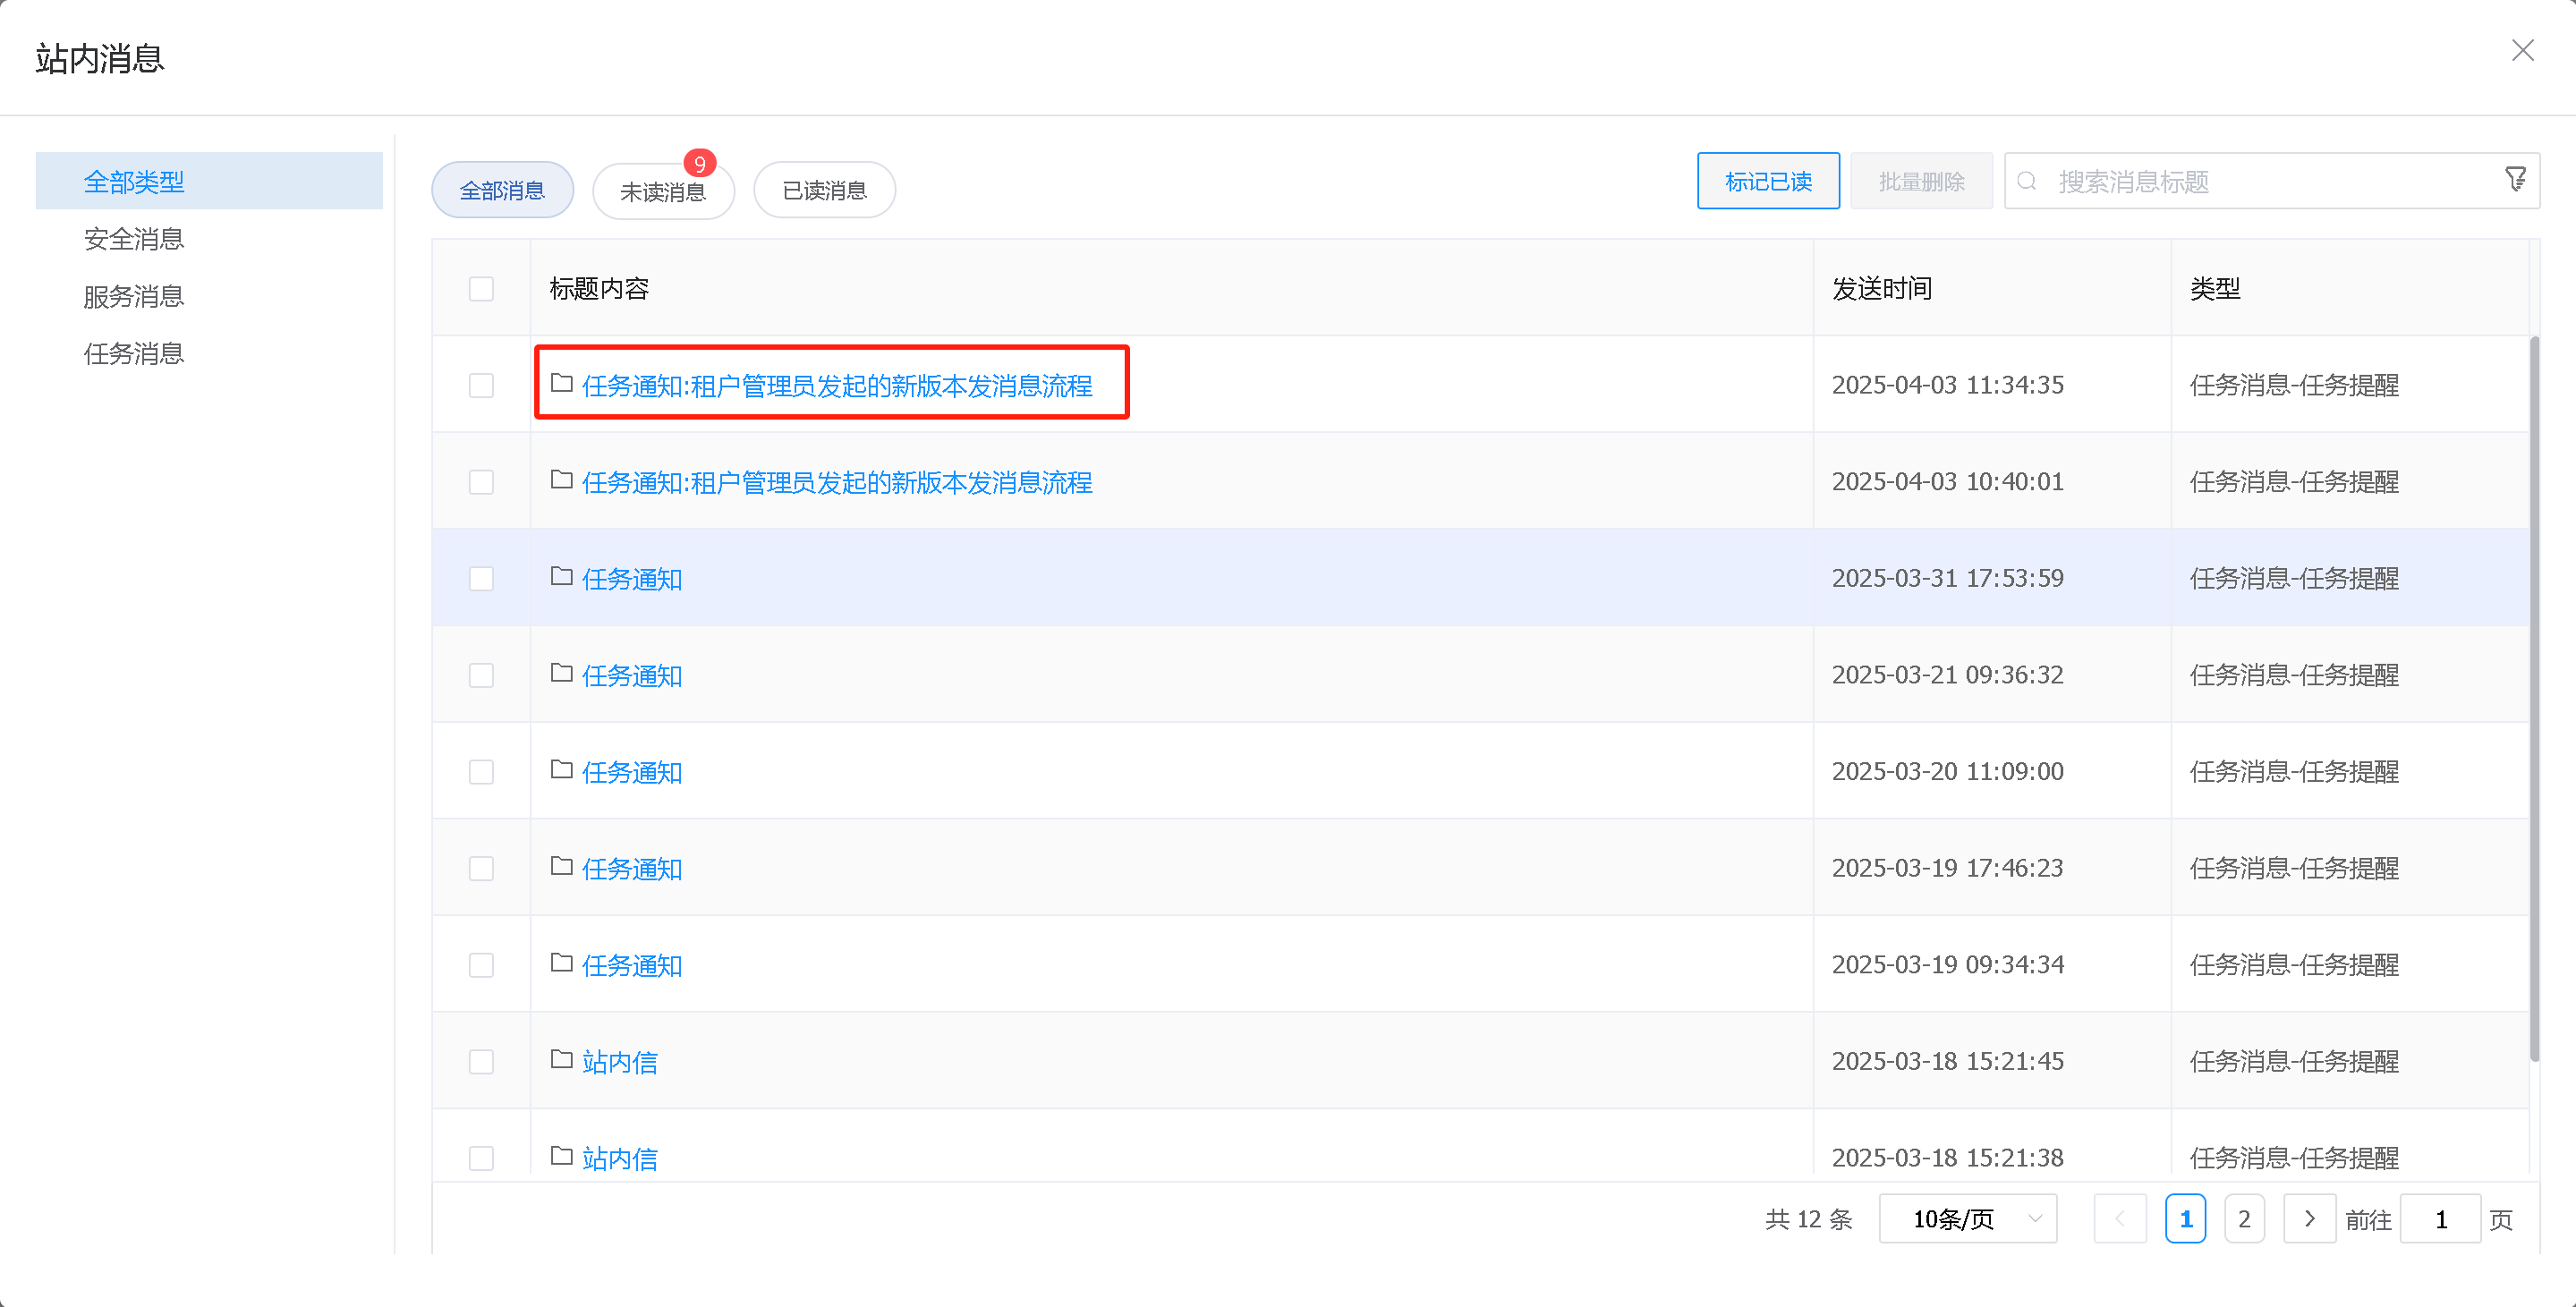Image resolution: width=2576 pixels, height=1307 pixels.
Task: Click the search magnifier icon
Action: [2027, 181]
